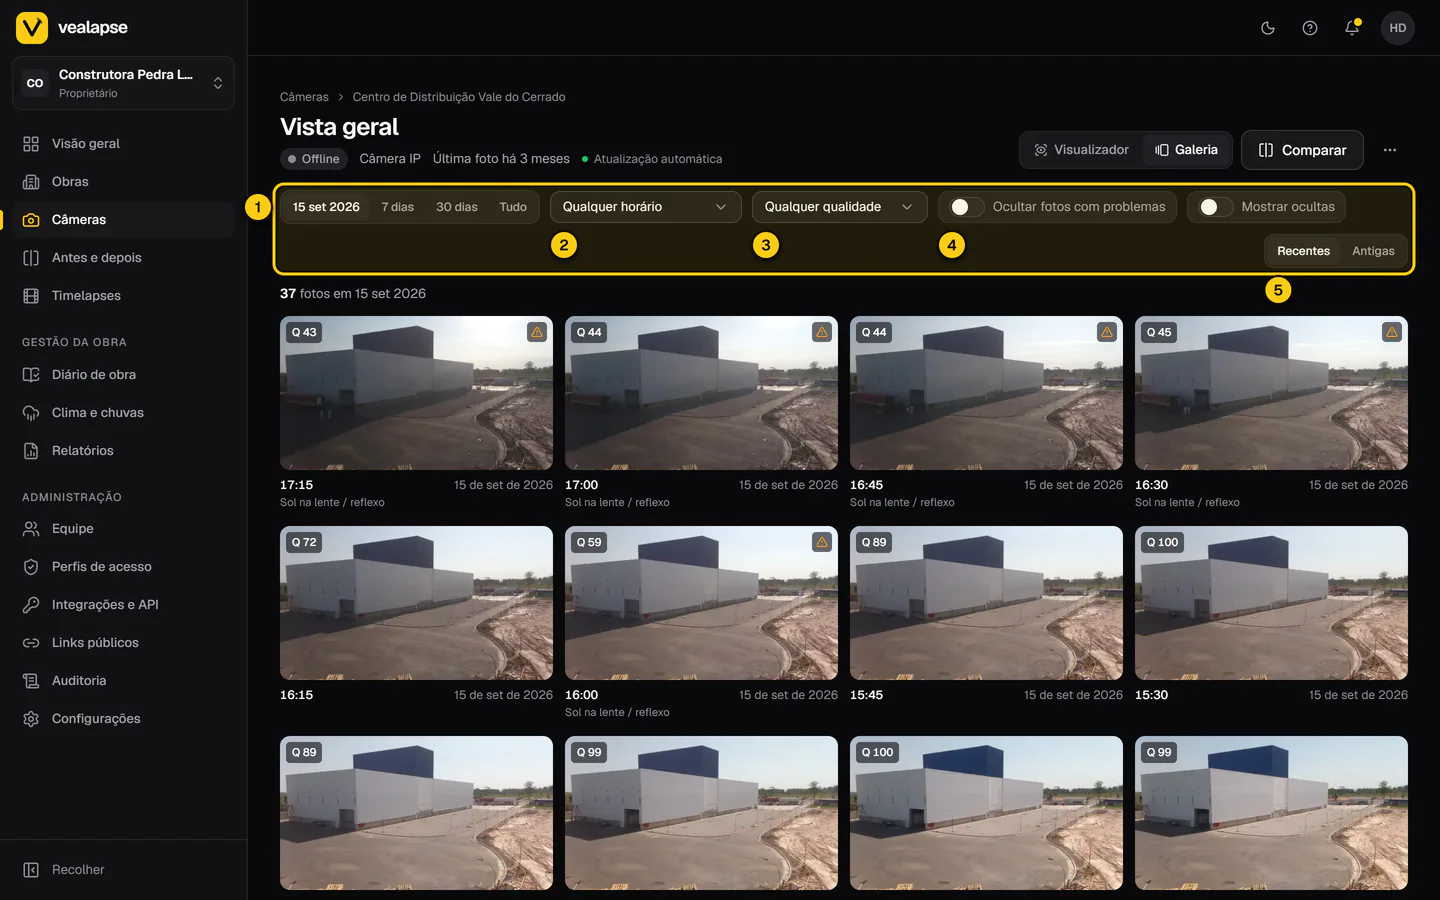The width and height of the screenshot is (1440, 900).
Task: Open Visão geral in sidebar
Action: pos(123,144)
